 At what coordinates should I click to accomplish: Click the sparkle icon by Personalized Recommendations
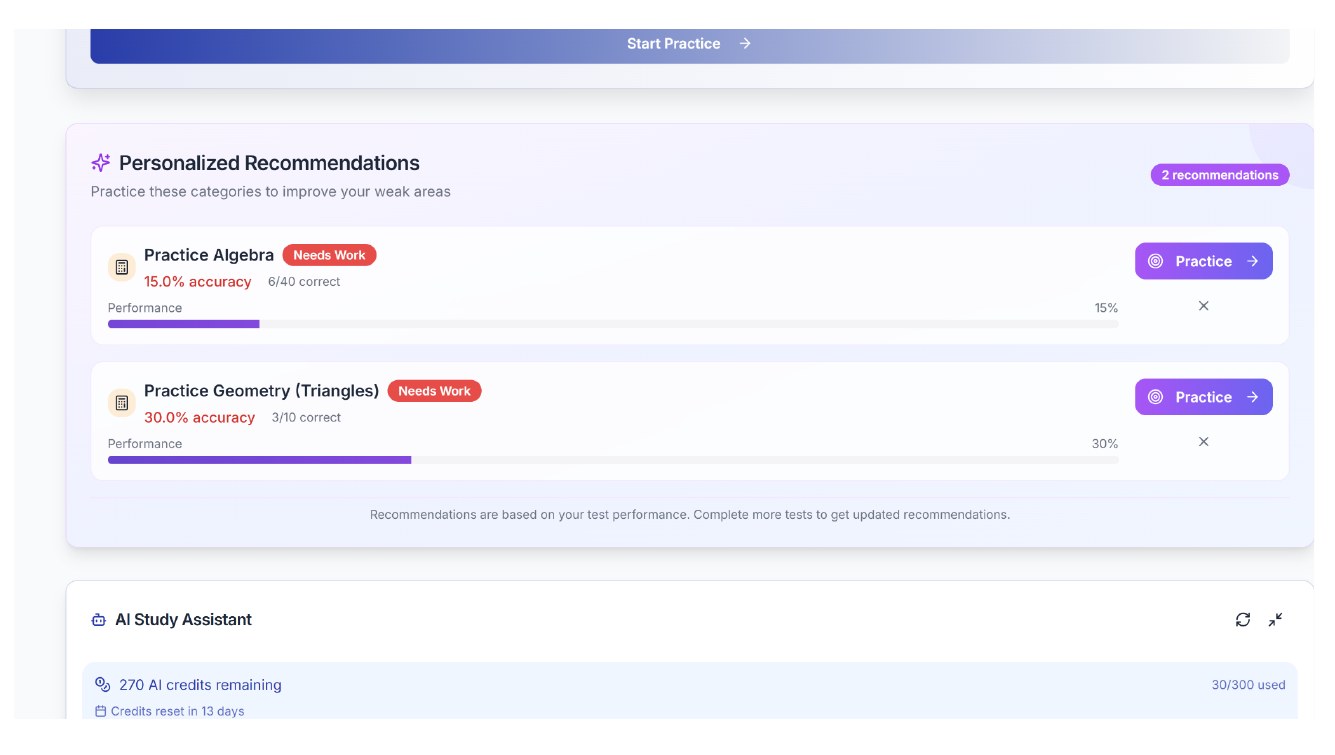tap(100, 163)
